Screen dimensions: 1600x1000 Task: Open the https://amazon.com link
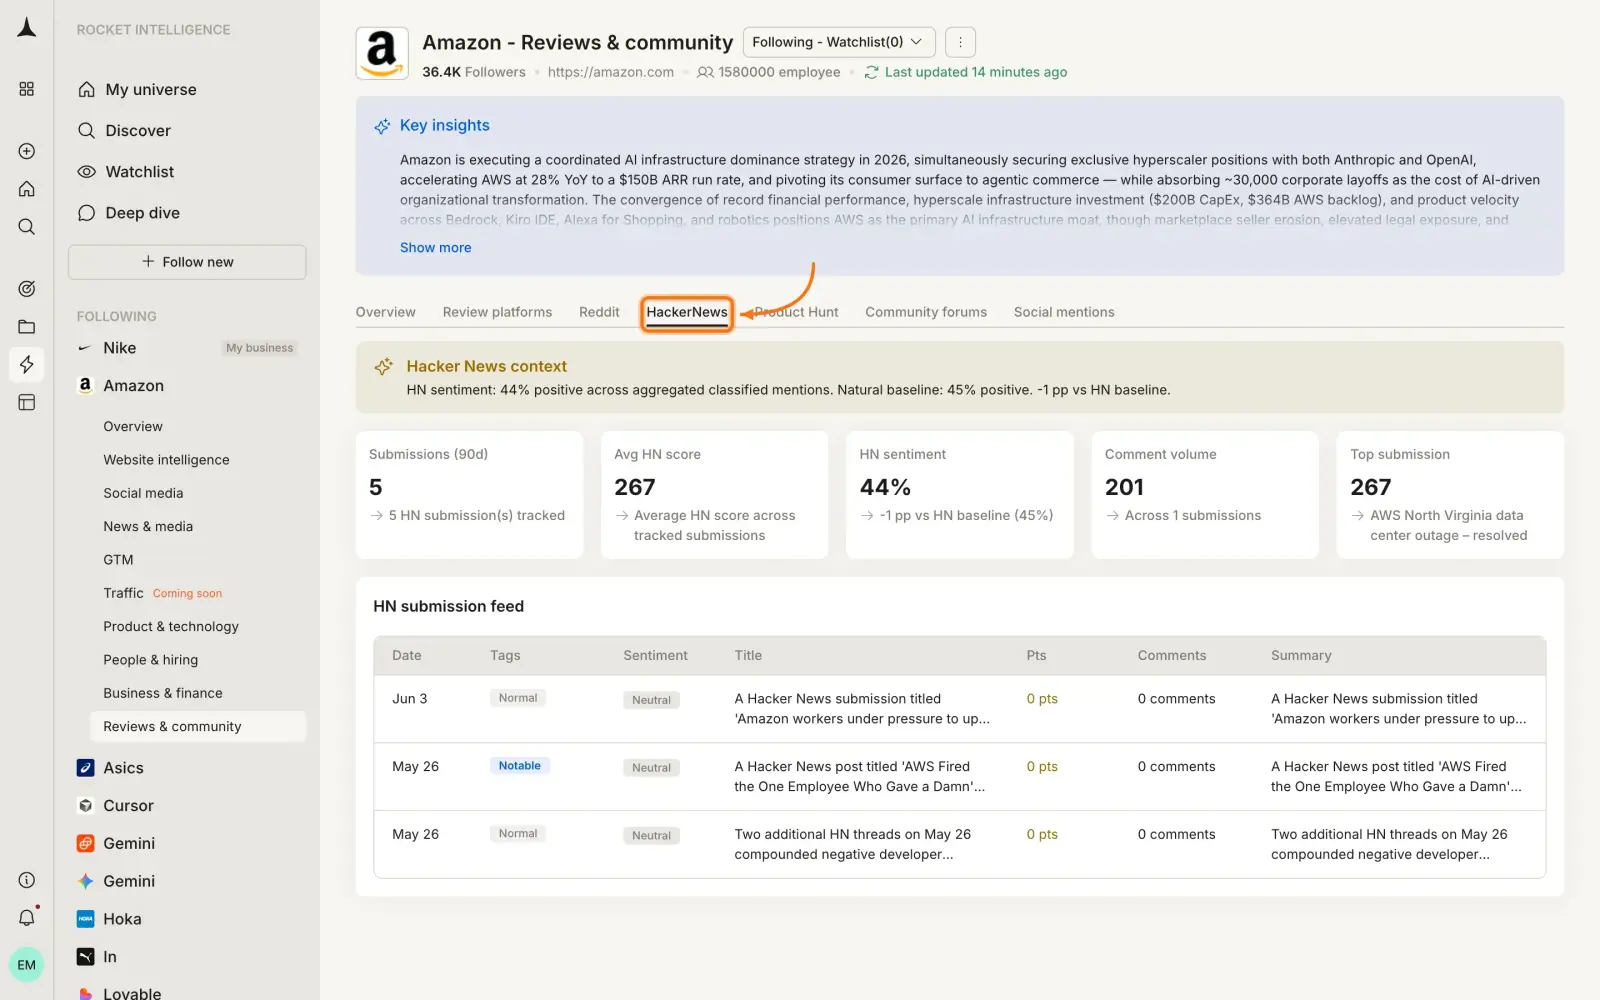point(611,72)
